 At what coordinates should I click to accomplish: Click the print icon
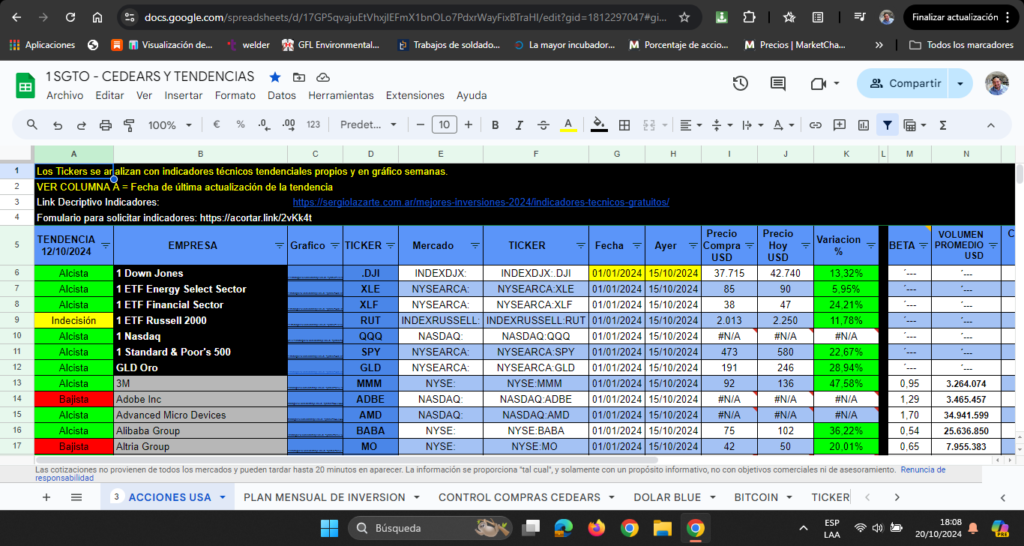[x=106, y=125]
